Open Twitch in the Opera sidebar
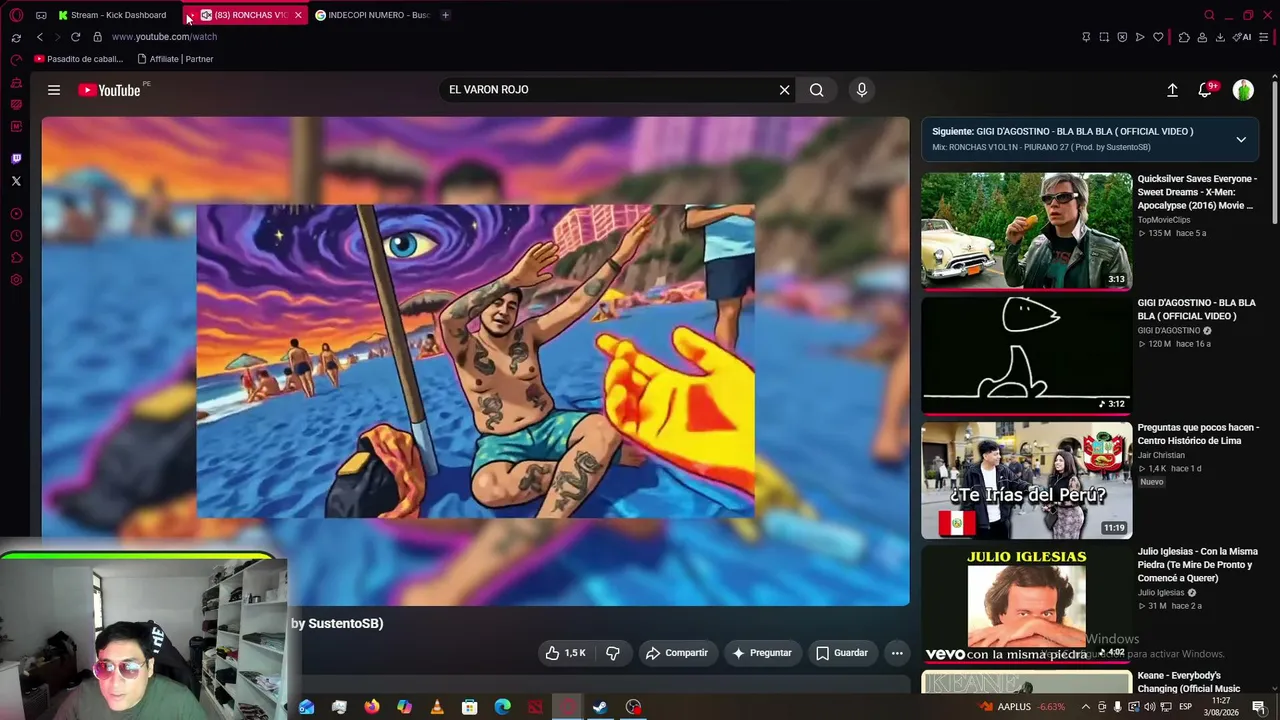 click(16, 158)
